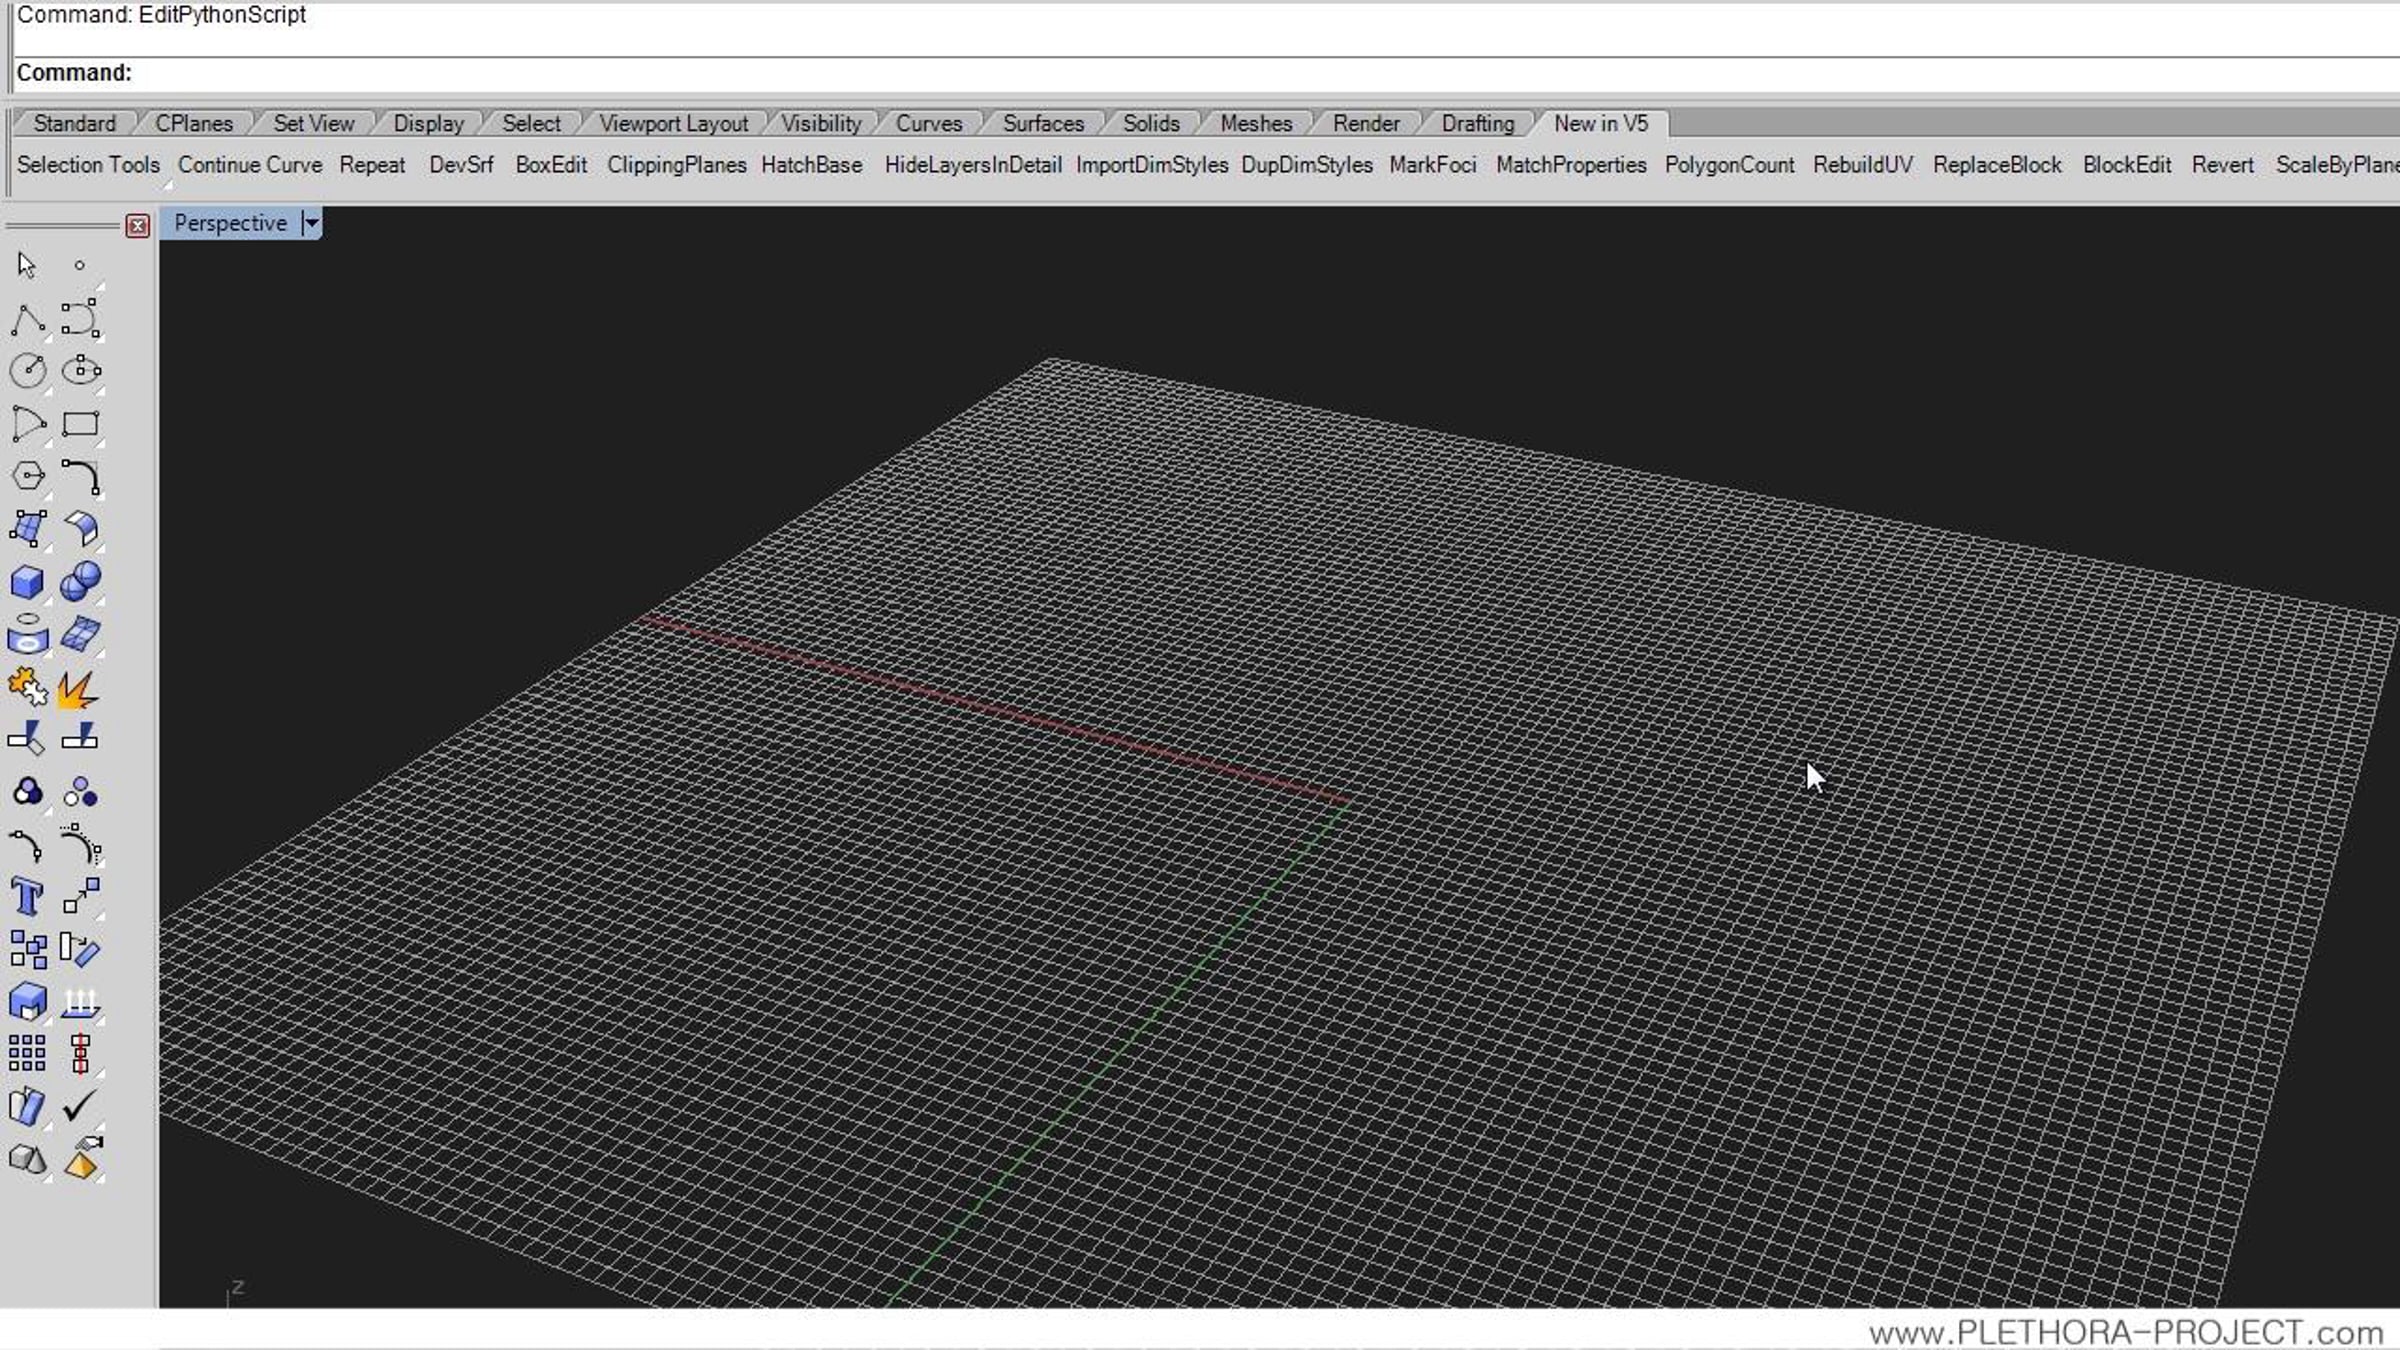Select the Rectangular Array grid icon
Image resolution: width=2400 pixels, height=1350 pixels.
click(27, 1053)
